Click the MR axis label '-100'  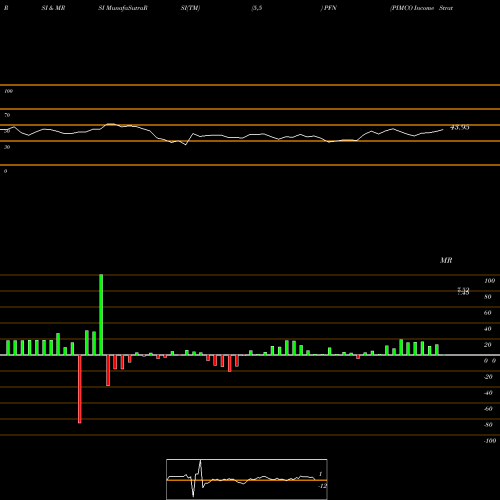pos(490,441)
